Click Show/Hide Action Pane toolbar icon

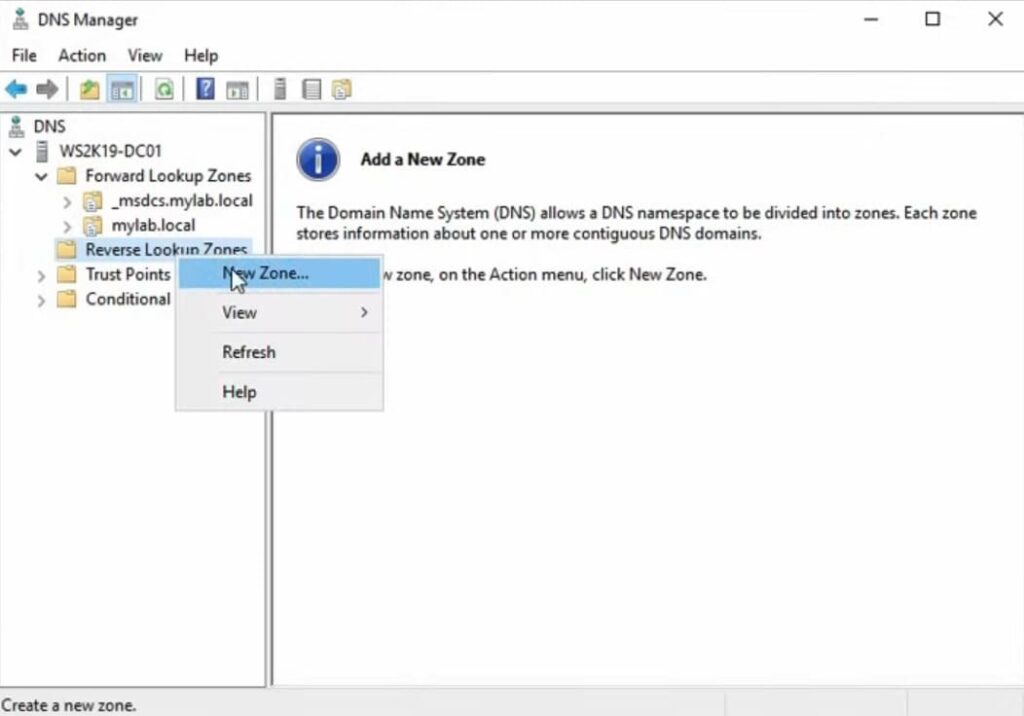[237, 90]
